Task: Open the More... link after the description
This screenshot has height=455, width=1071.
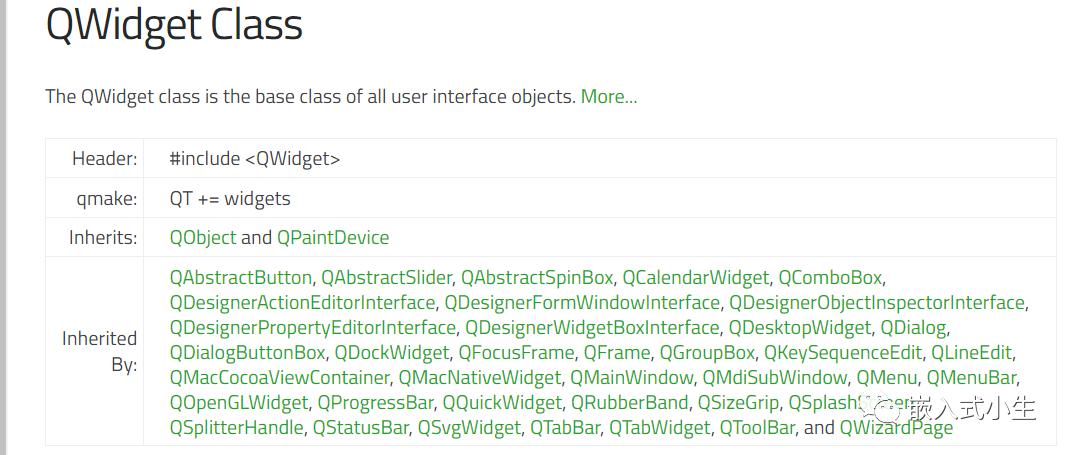Action: click(x=609, y=96)
